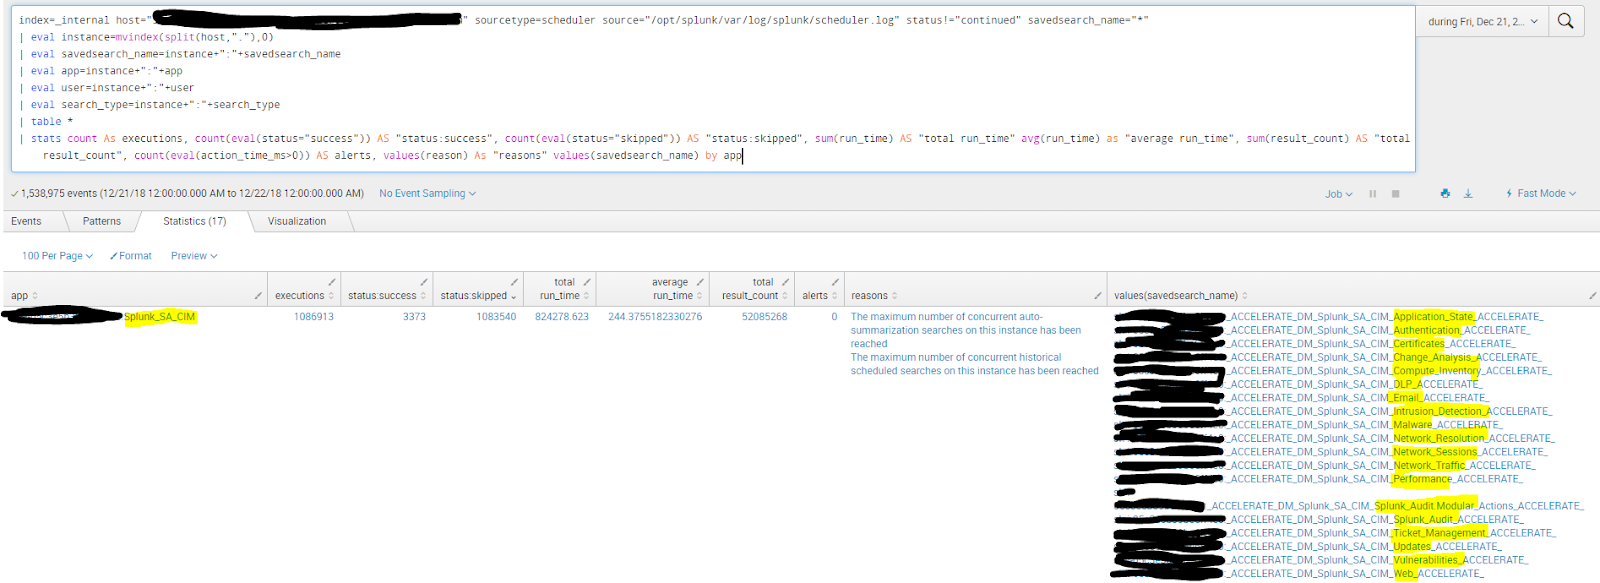Run the search with the magnifier button
Screen dimensions: 1600x583
point(1566,21)
